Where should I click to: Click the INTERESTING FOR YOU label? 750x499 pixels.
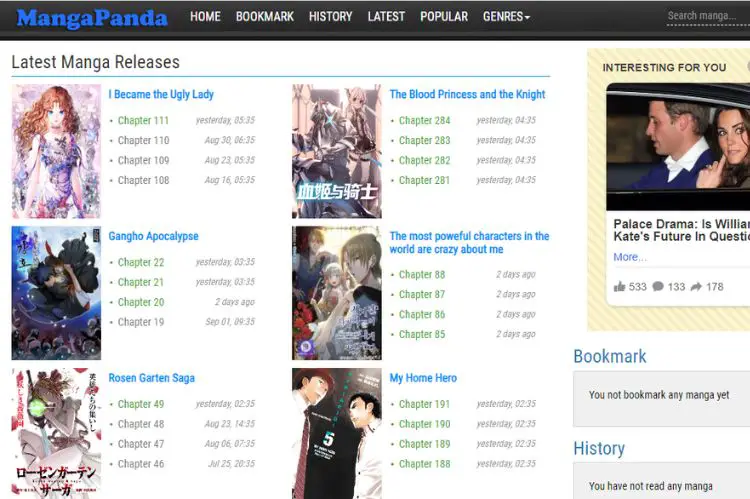click(x=664, y=67)
